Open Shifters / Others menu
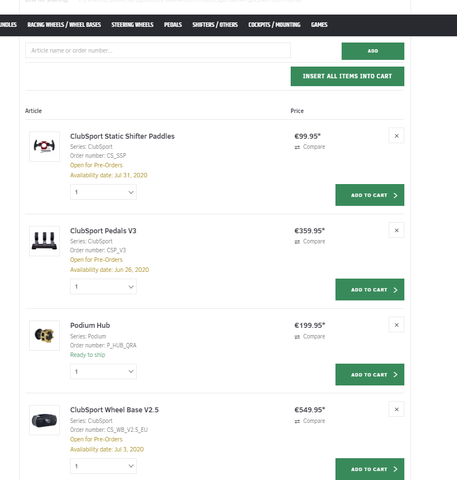The width and height of the screenshot is (457, 480). [215, 25]
